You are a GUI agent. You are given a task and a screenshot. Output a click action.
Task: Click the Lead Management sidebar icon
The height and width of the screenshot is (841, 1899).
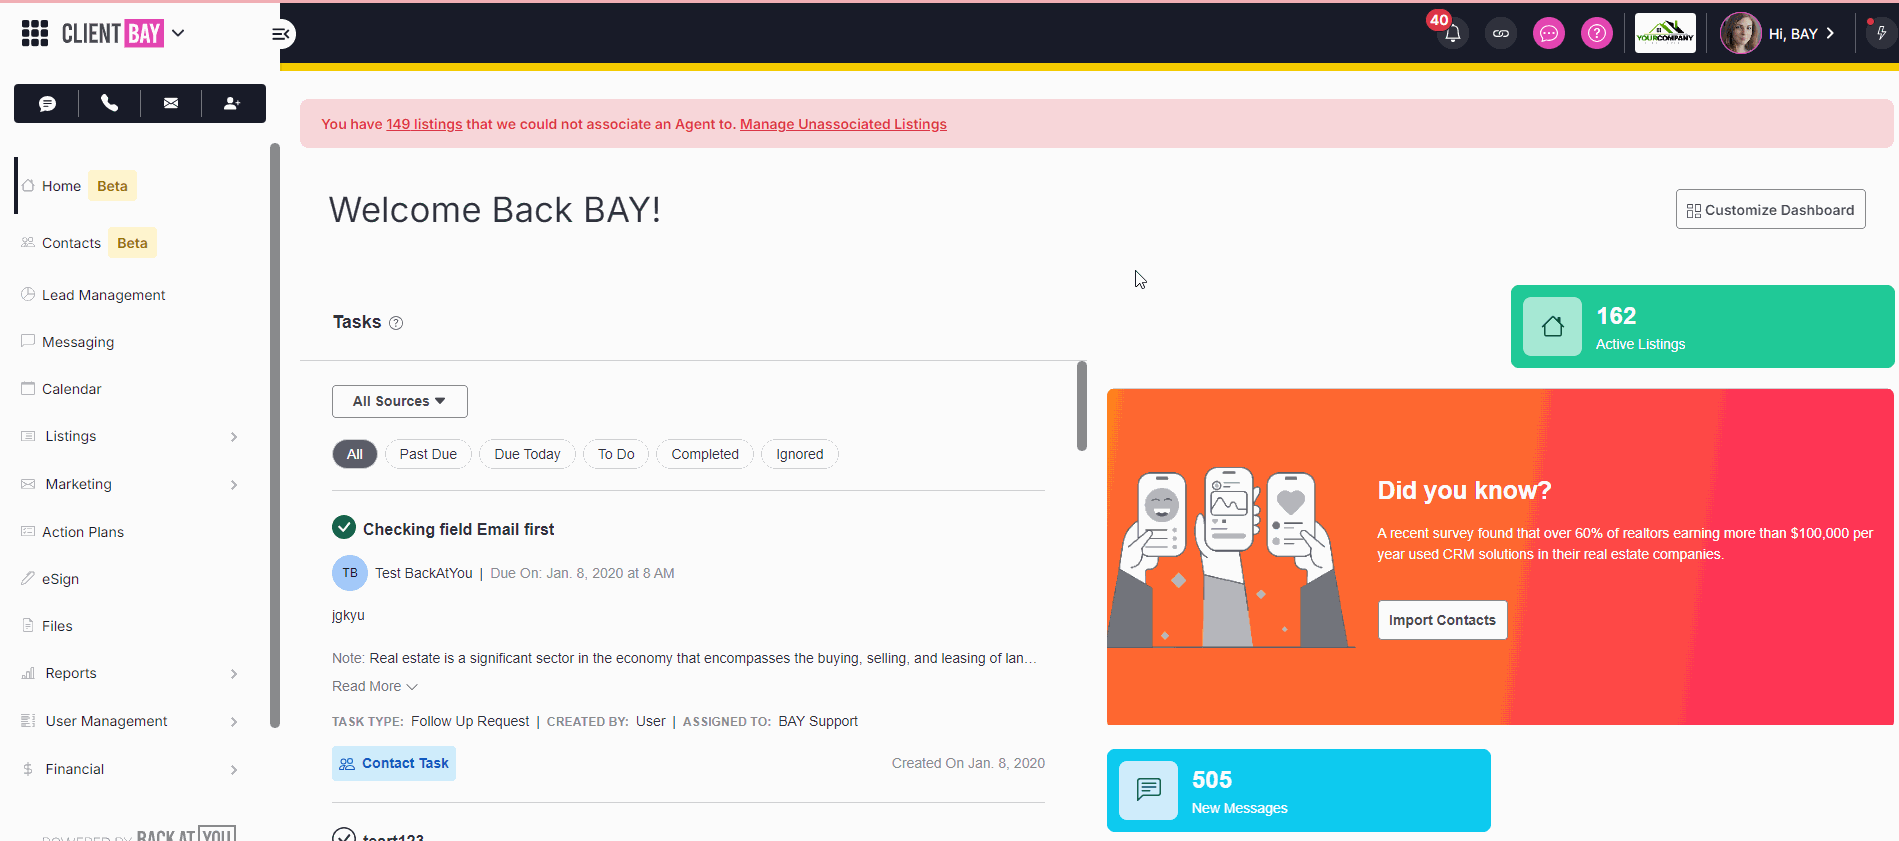[x=28, y=294]
